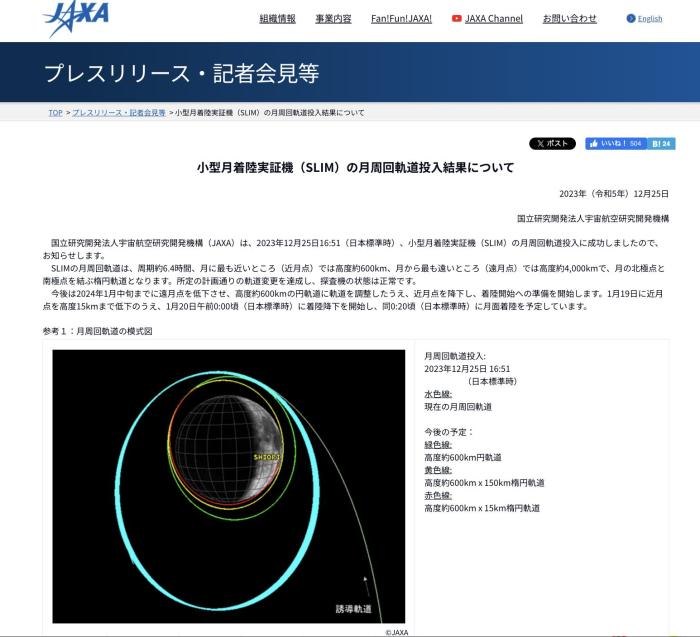
Task: Open the JAXA Channel link text
Action: [494, 19]
